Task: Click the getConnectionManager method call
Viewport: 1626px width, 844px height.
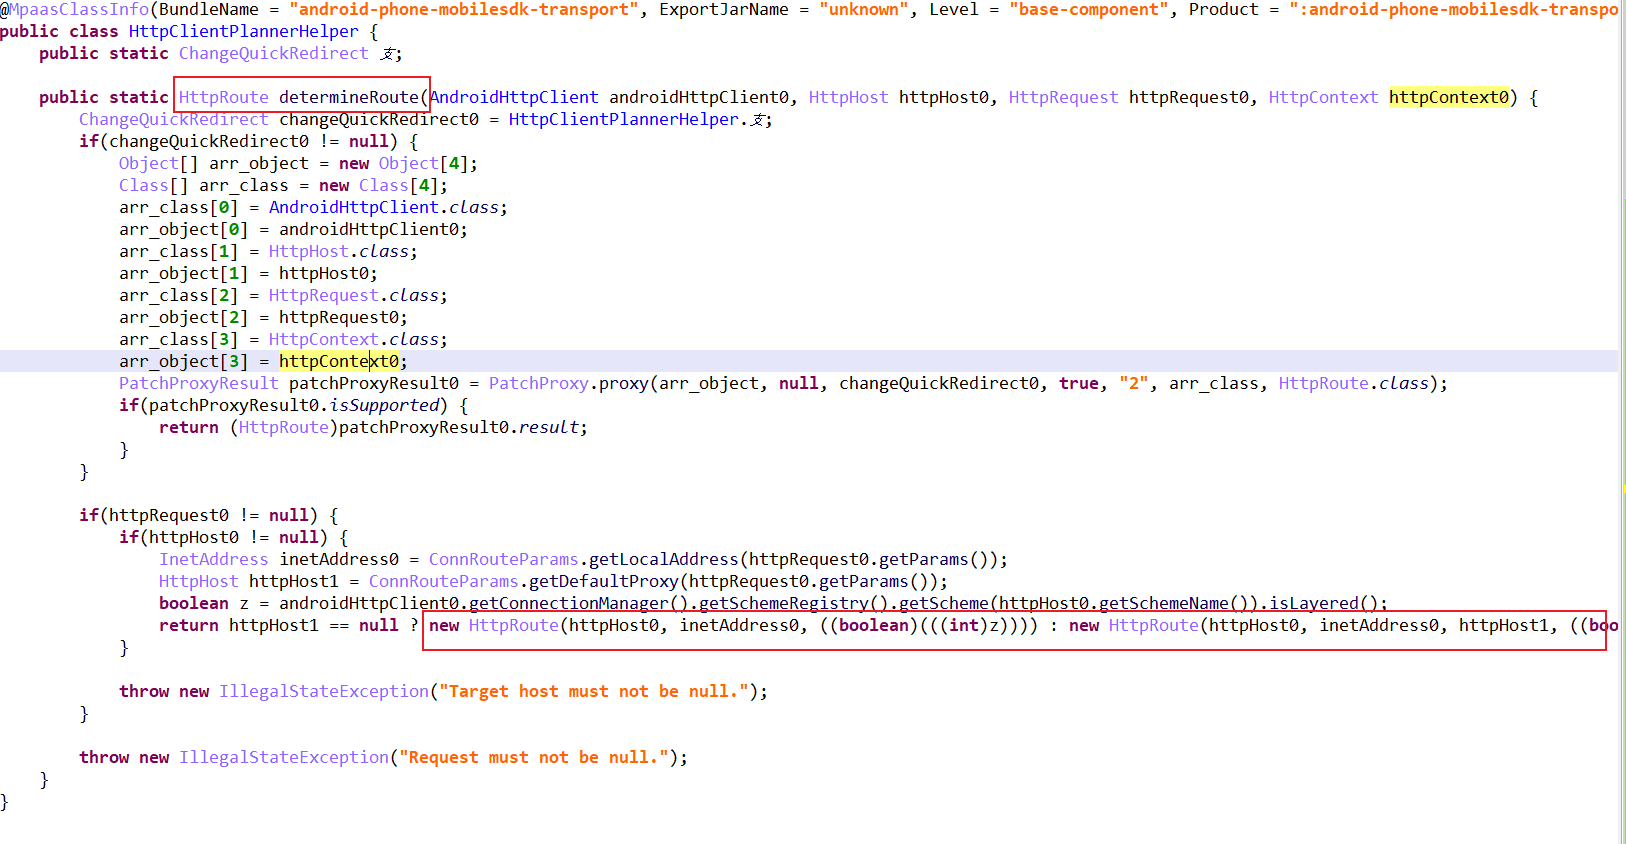Action: click(568, 603)
